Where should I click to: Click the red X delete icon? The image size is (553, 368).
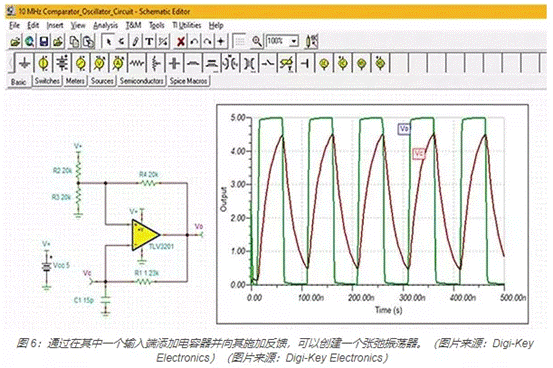pos(181,42)
